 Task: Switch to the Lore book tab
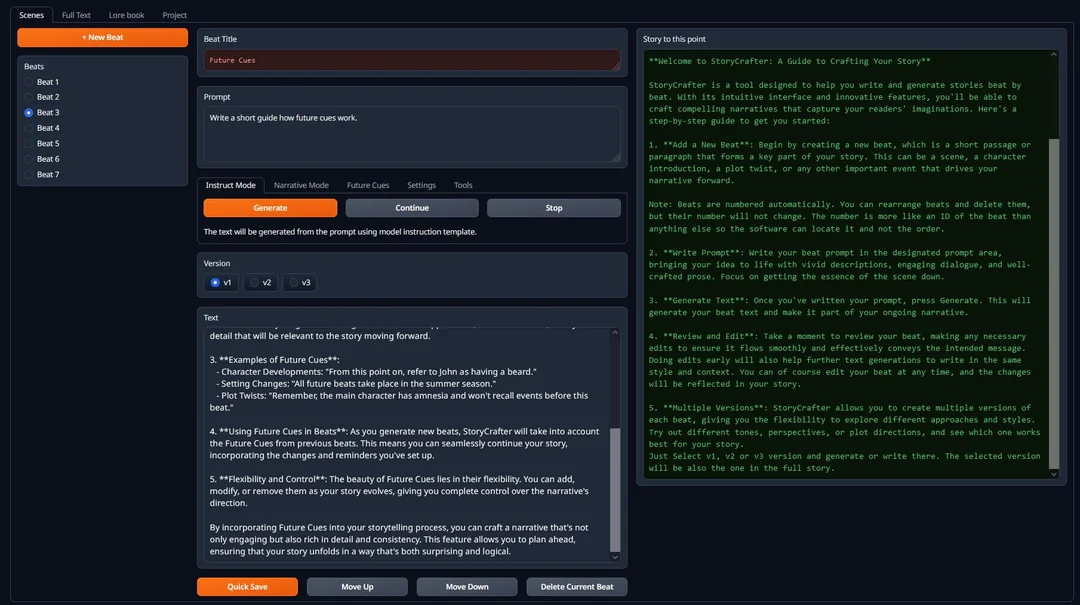pos(126,15)
